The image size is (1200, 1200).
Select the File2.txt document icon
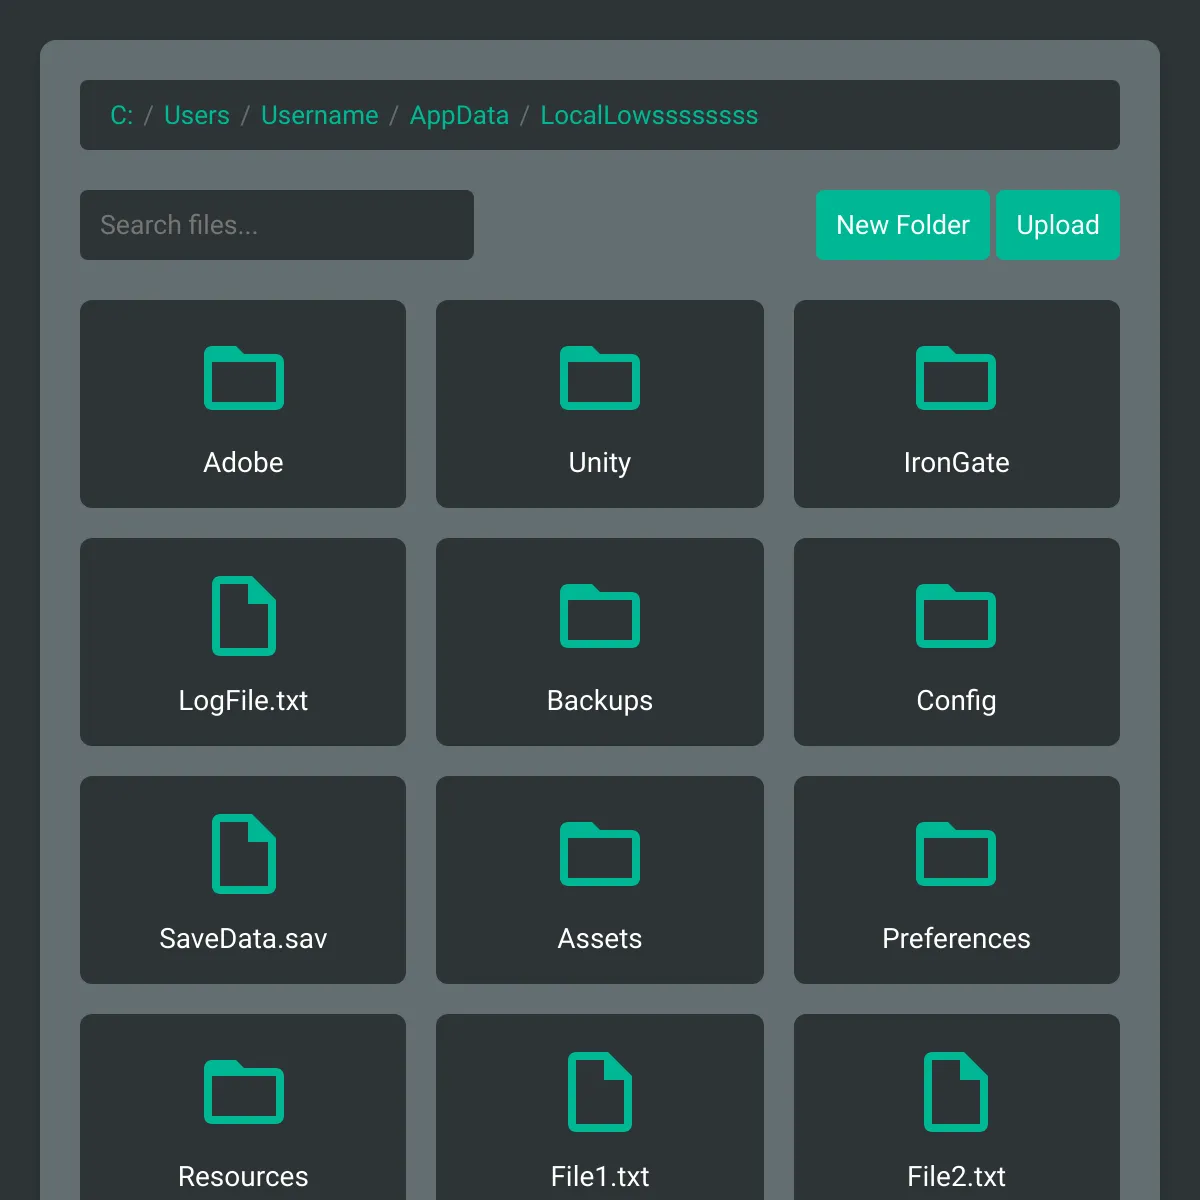[956, 1092]
